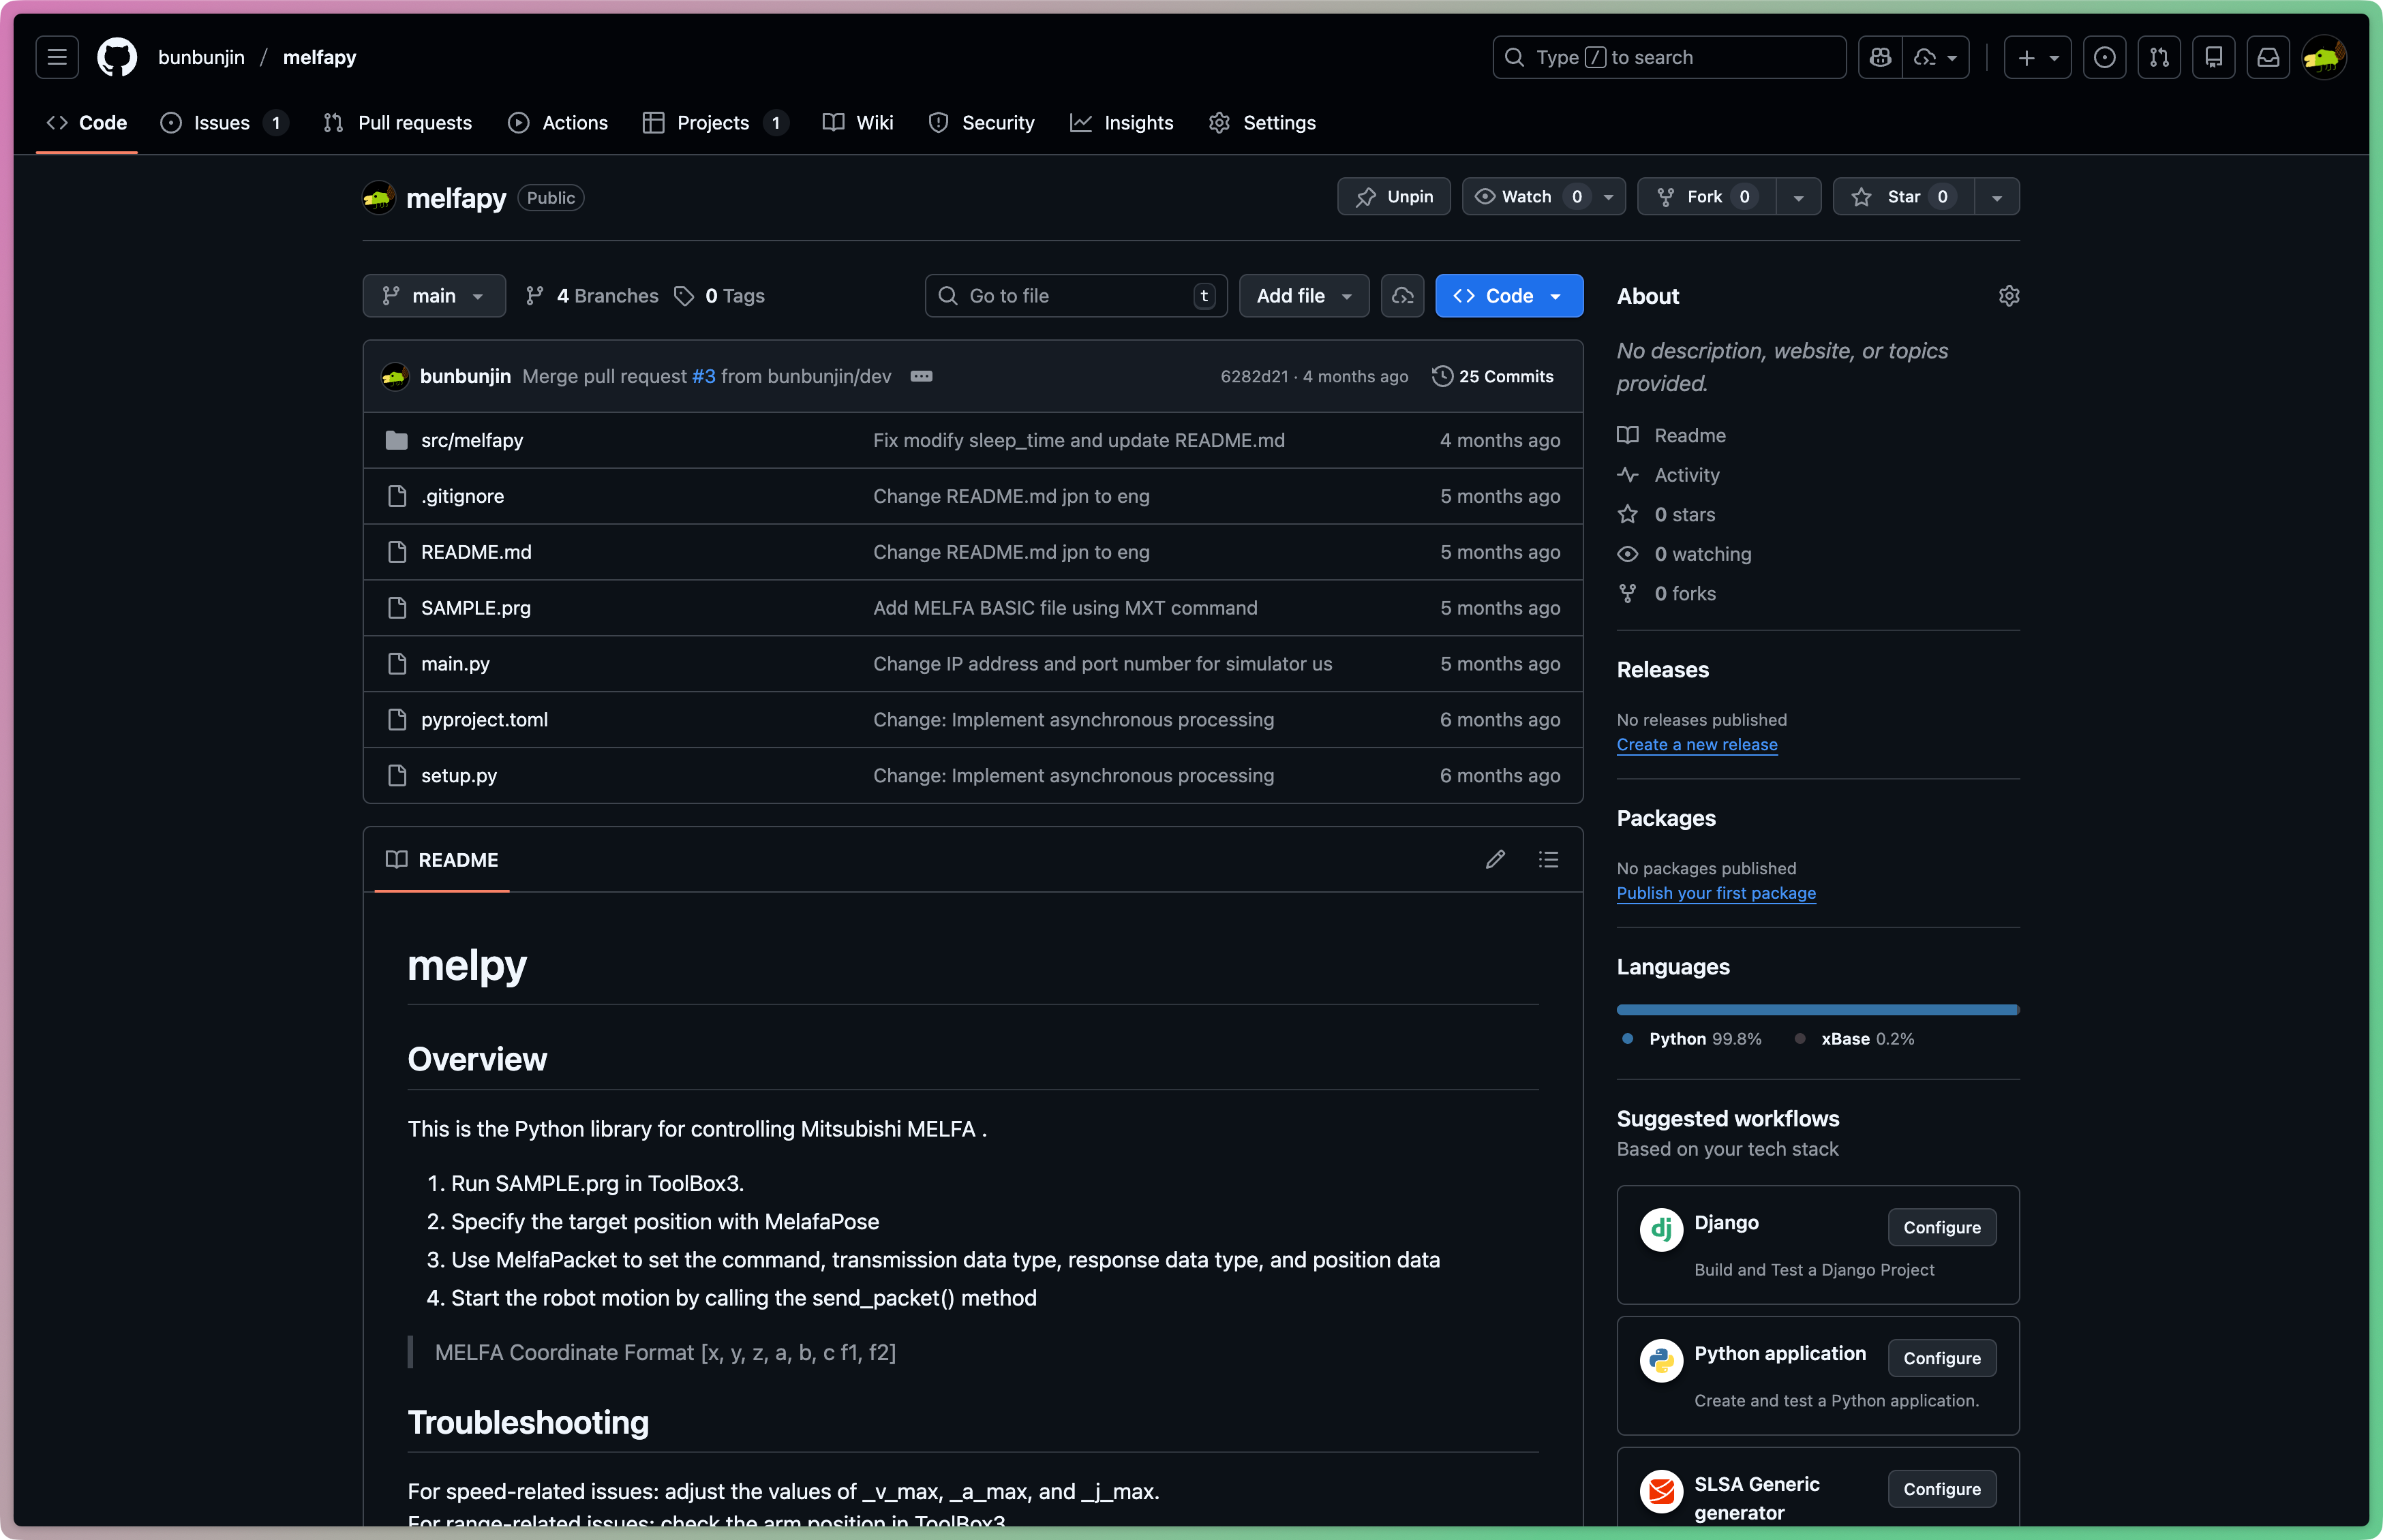Open the global navigation hamburger menu
Viewport: 2383px width, 1540px height.
pos(57,57)
